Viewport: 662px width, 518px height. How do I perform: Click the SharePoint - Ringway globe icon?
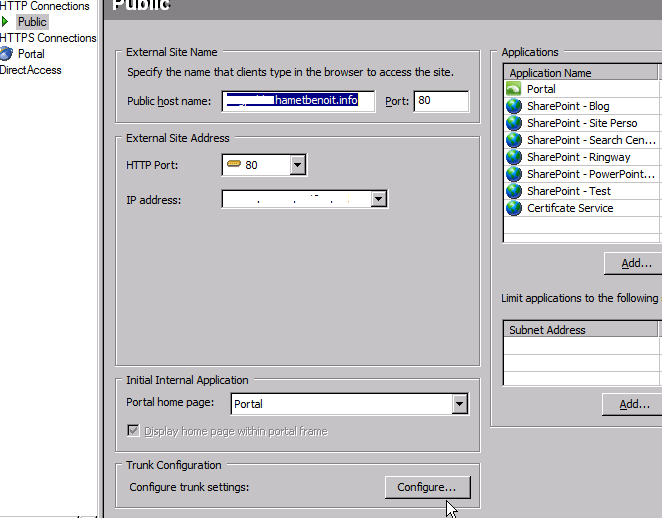[514, 157]
